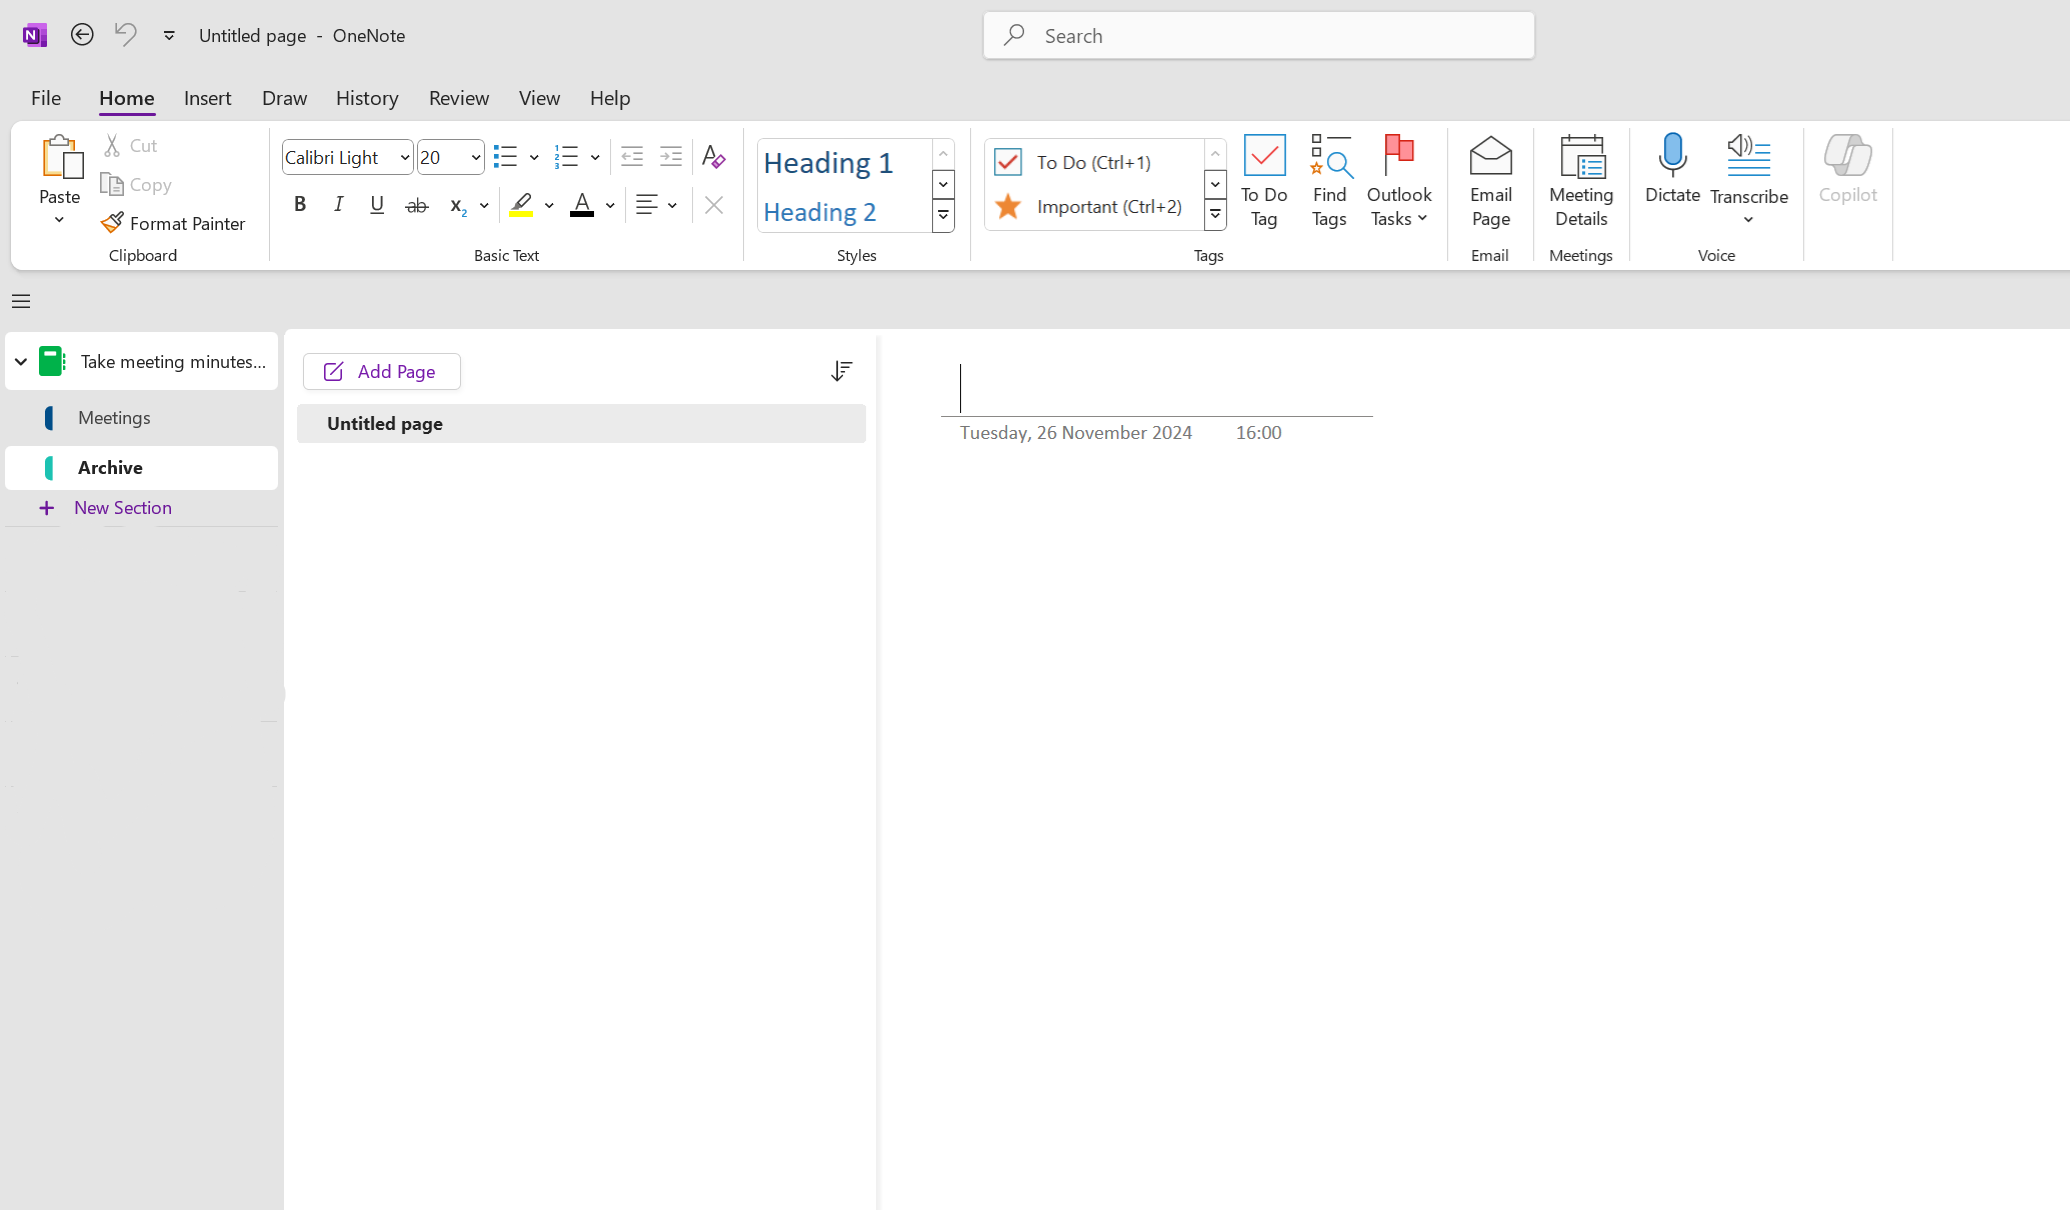2070x1210 pixels.
Task: Expand the bullet style dropdown arrow
Action: tap(534, 157)
